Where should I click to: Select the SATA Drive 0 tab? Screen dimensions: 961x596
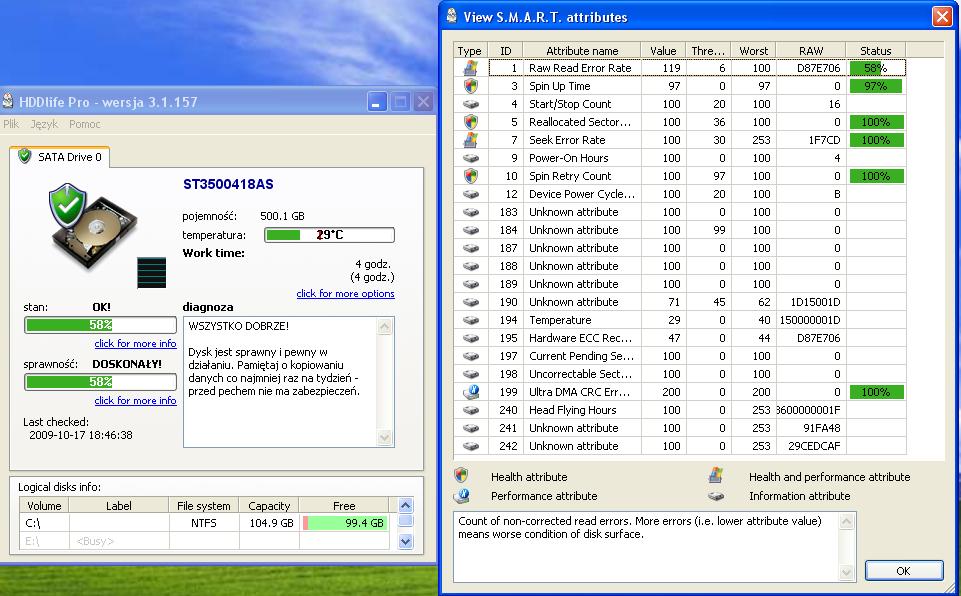click(60, 157)
